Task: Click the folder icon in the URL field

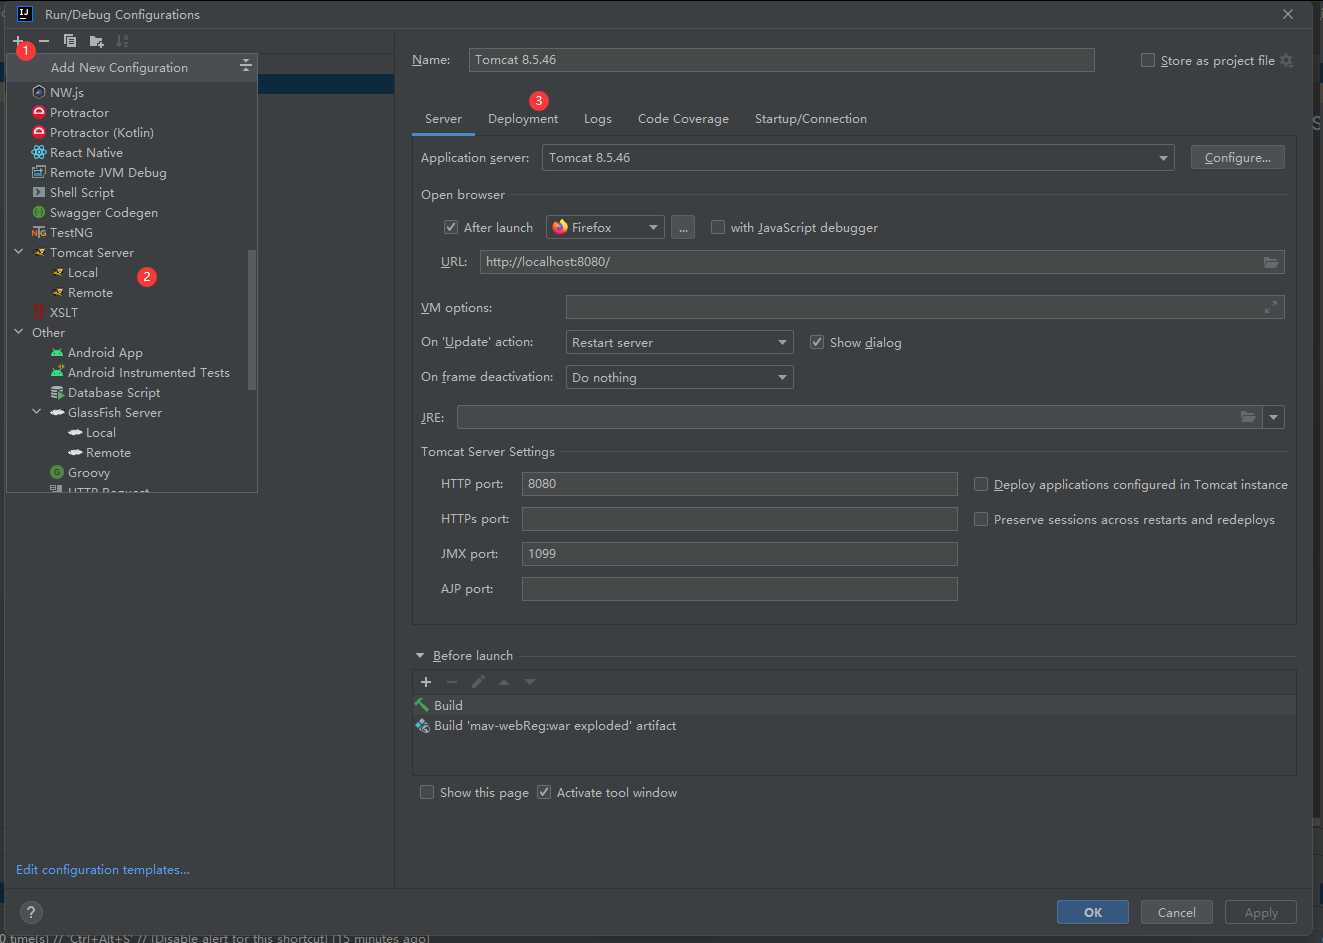Action: click(x=1270, y=262)
